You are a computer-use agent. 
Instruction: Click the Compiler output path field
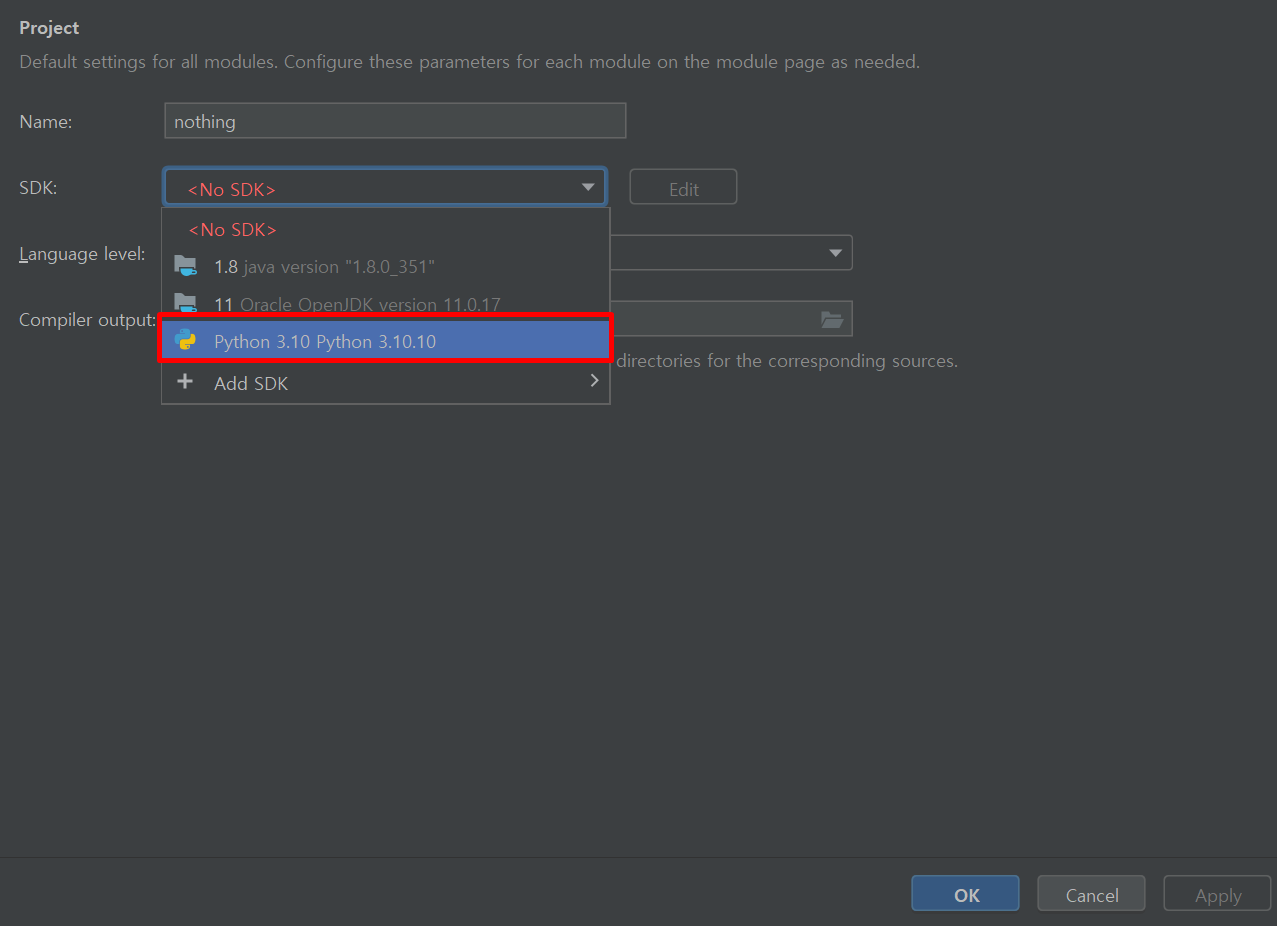pyautogui.click(x=731, y=319)
